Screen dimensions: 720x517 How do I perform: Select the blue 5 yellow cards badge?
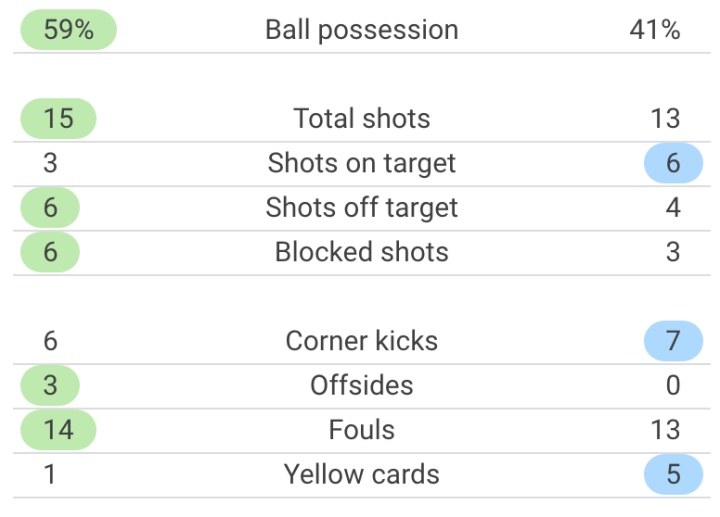click(673, 474)
